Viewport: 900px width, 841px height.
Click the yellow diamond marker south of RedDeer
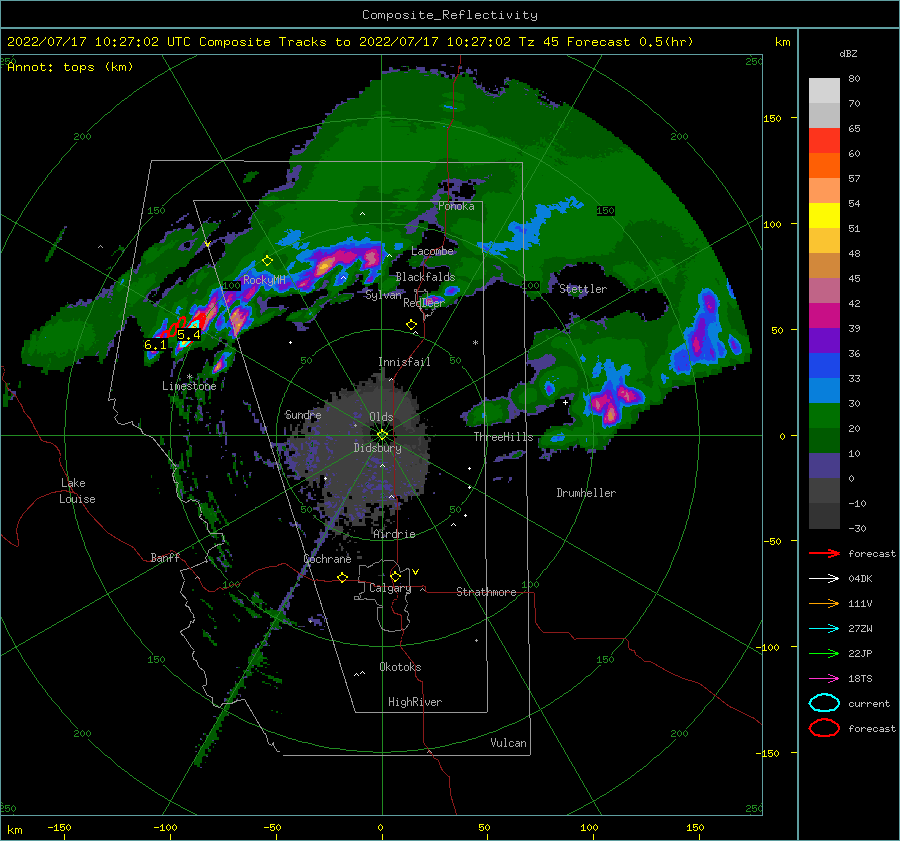coord(412,325)
